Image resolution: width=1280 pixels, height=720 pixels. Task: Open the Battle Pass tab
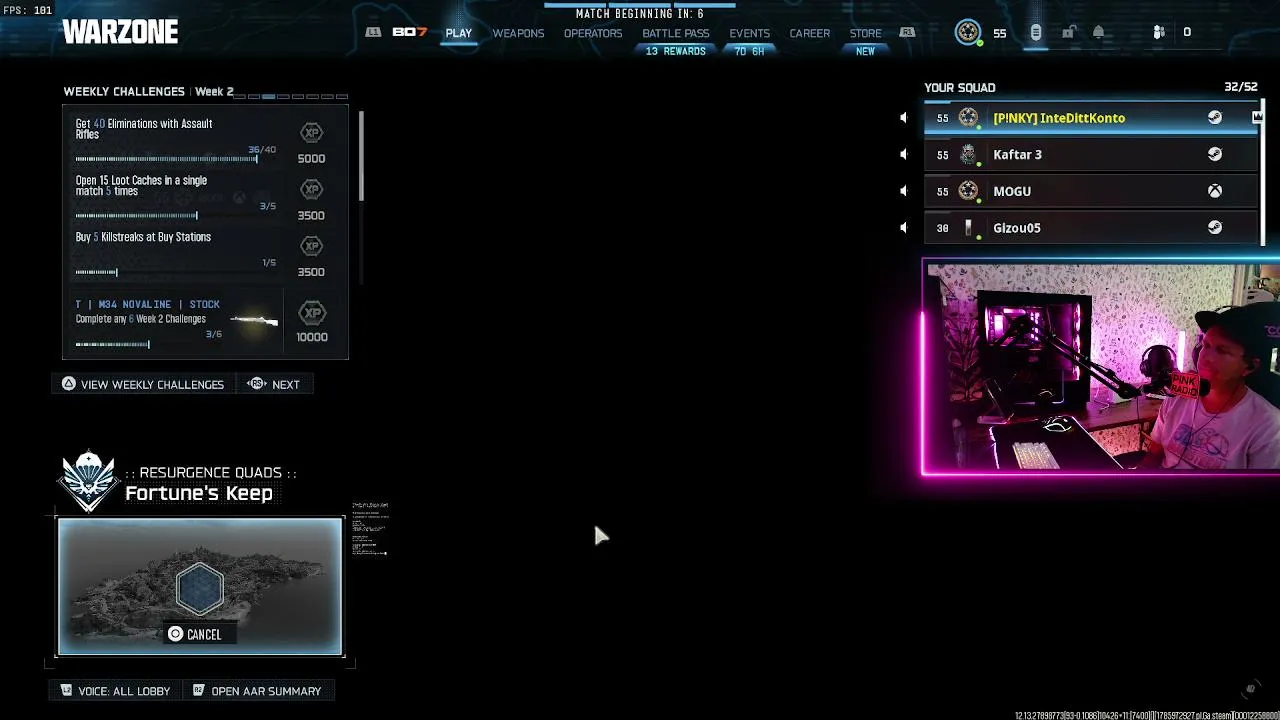(x=676, y=33)
